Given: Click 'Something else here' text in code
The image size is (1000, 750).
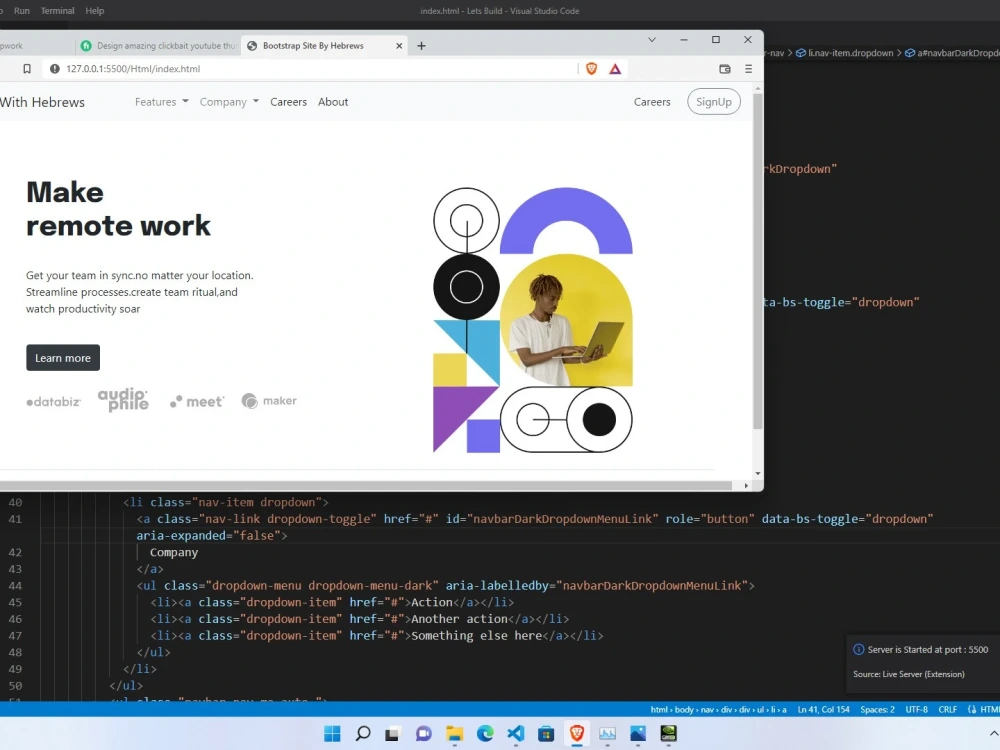Looking at the screenshot, I should pyautogui.click(x=476, y=635).
